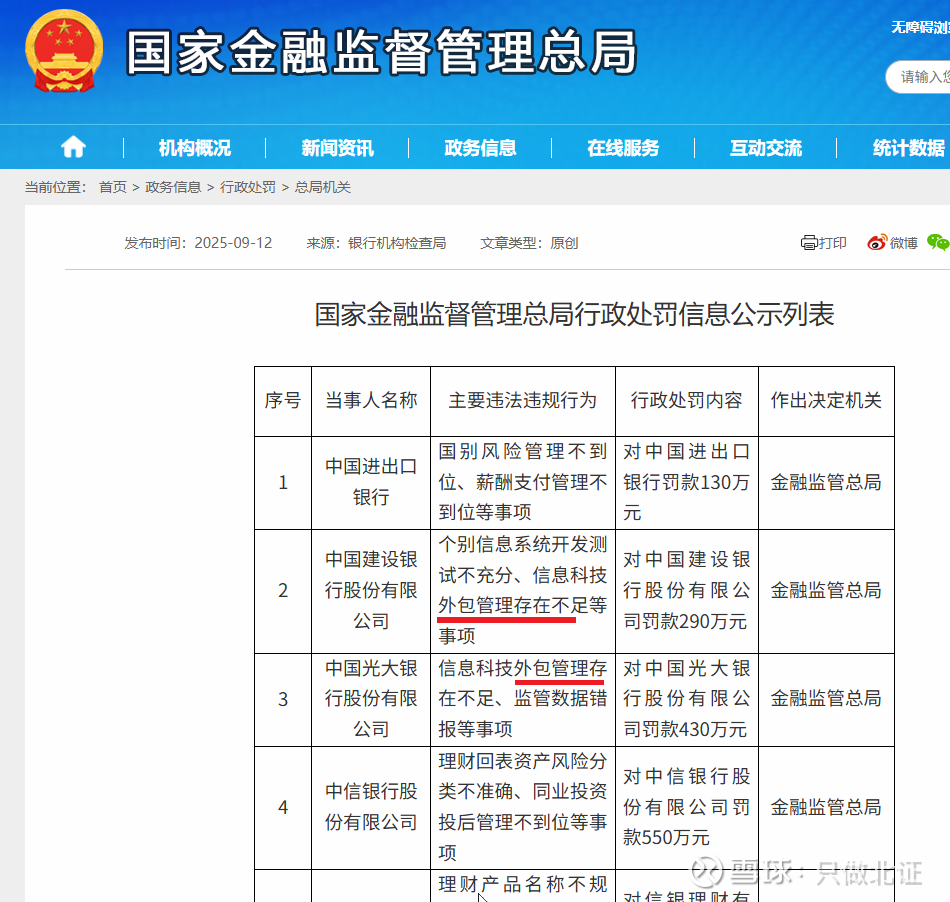Click the 主要违法违规行为 column header
The image size is (950, 902).
[x=523, y=400]
